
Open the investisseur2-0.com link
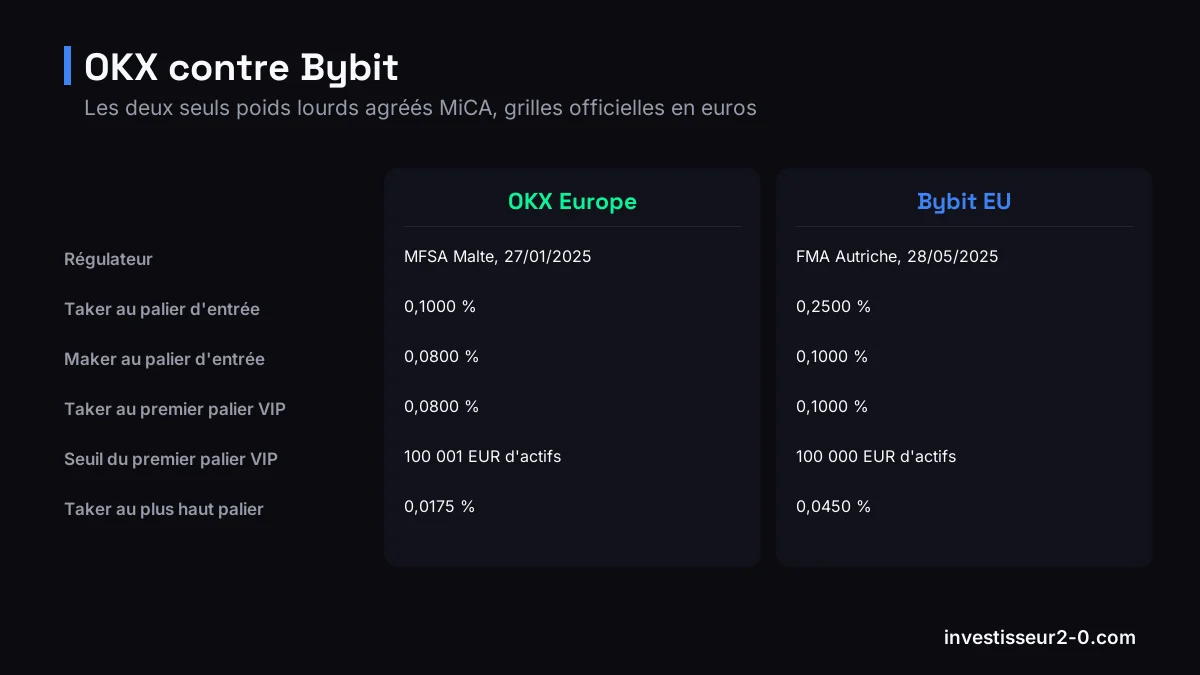tap(1040, 637)
